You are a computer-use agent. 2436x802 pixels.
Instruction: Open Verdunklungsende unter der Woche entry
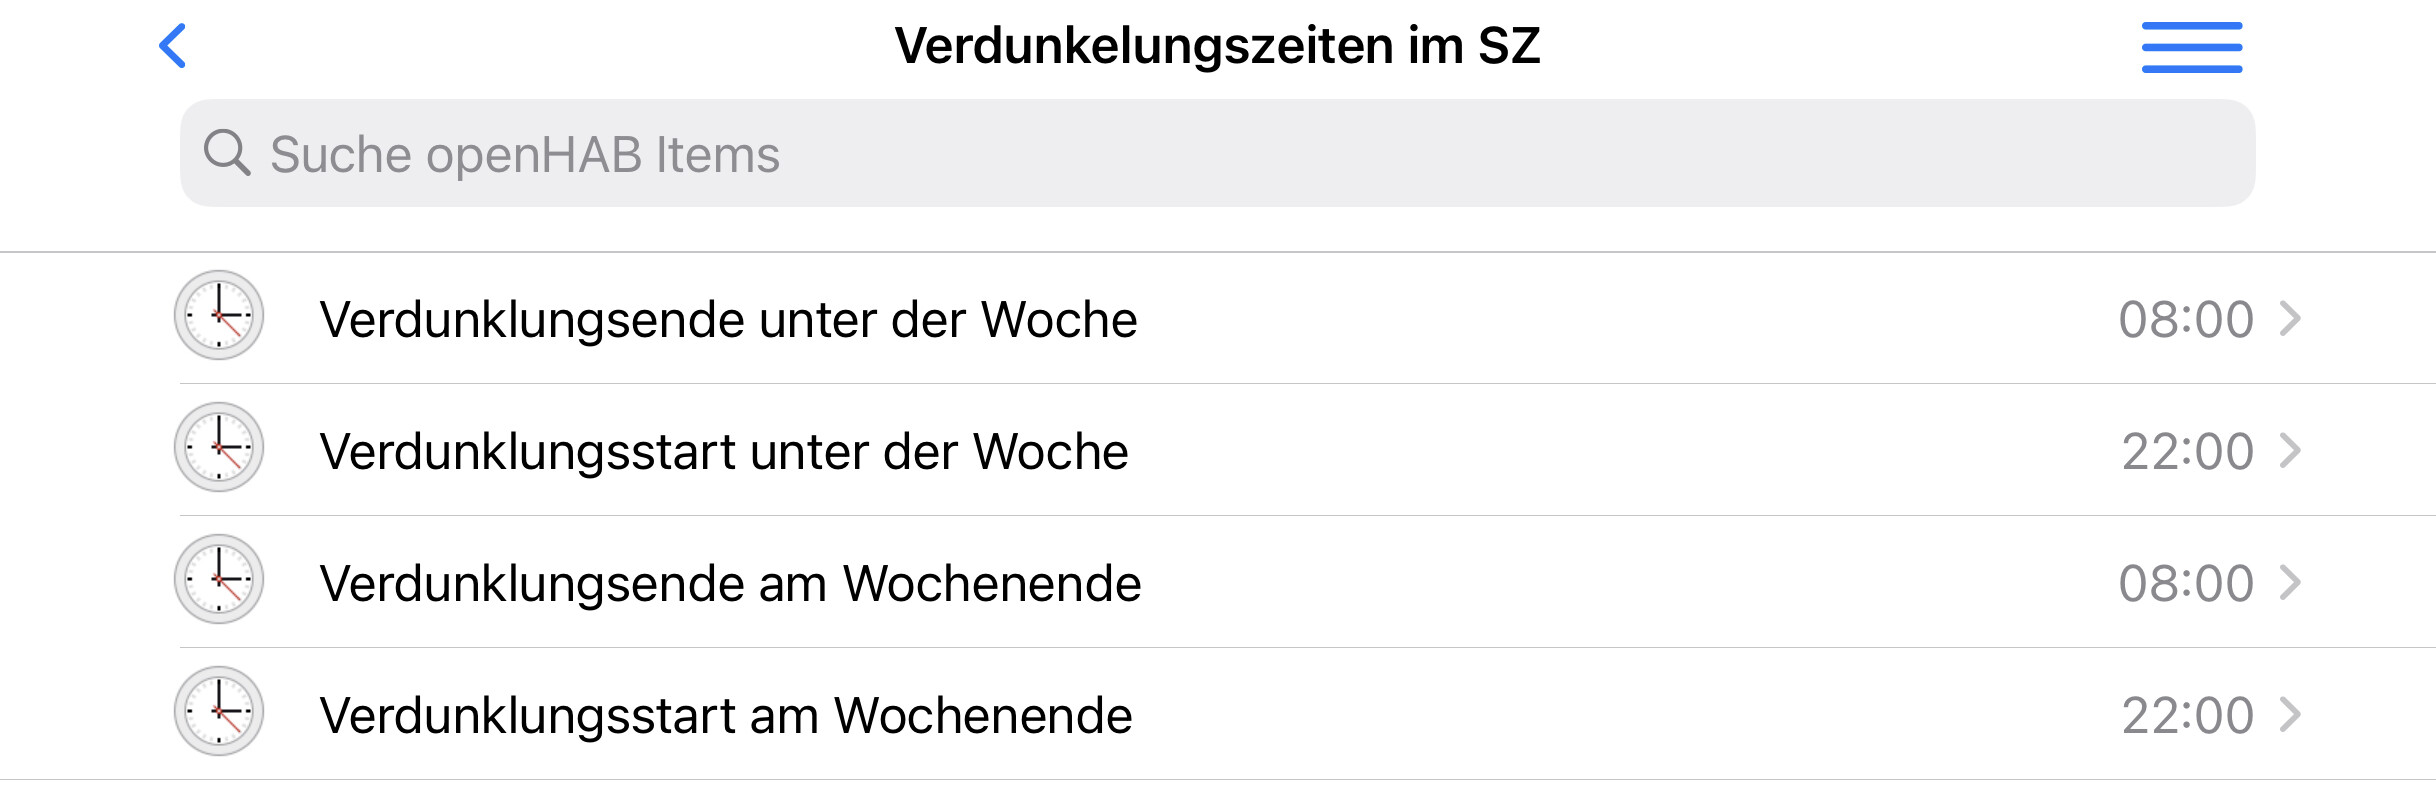tap(1218, 318)
